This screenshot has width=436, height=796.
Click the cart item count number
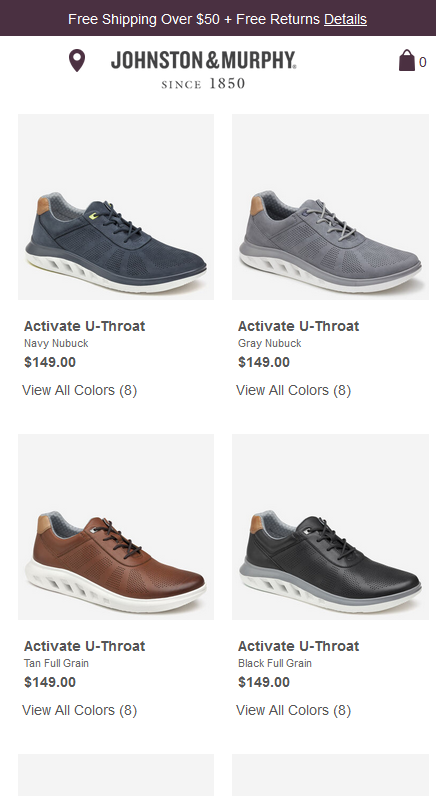(423, 62)
